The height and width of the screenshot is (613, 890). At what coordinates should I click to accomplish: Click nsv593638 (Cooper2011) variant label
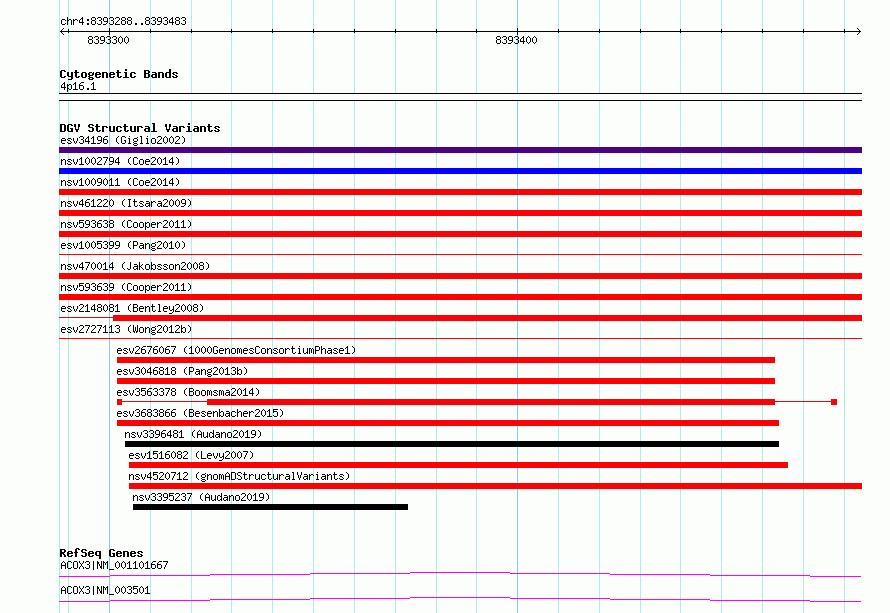click(126, 224)
